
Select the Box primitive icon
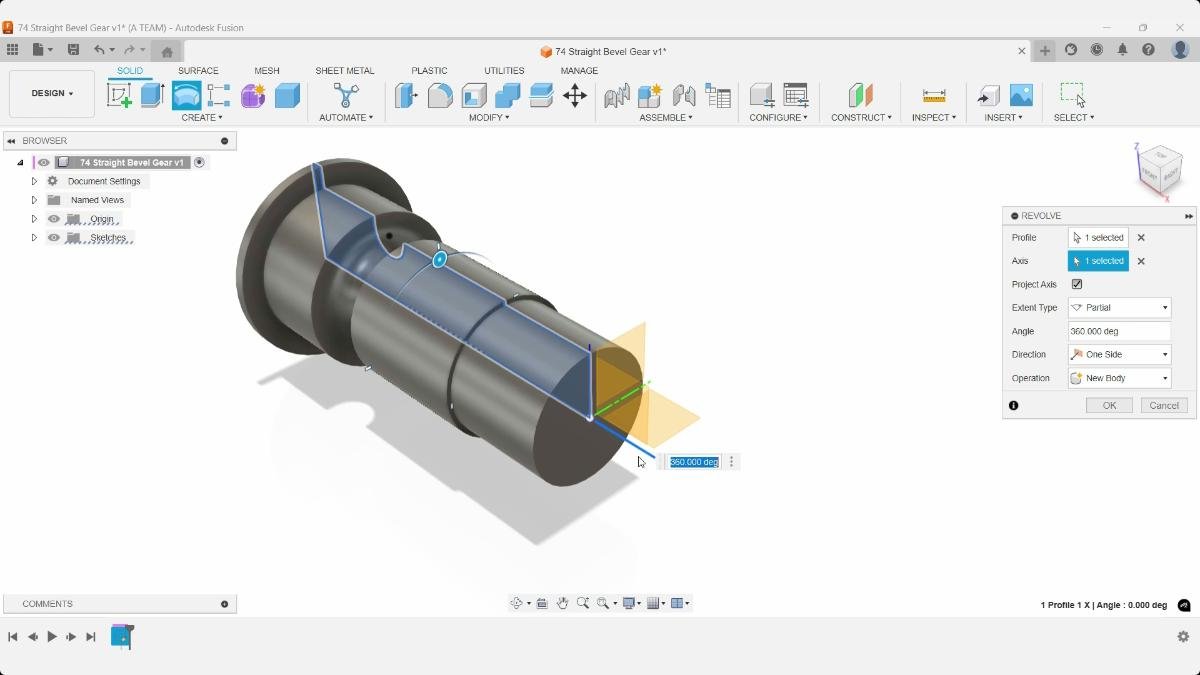pyautogui.click(x=287, y=95)
